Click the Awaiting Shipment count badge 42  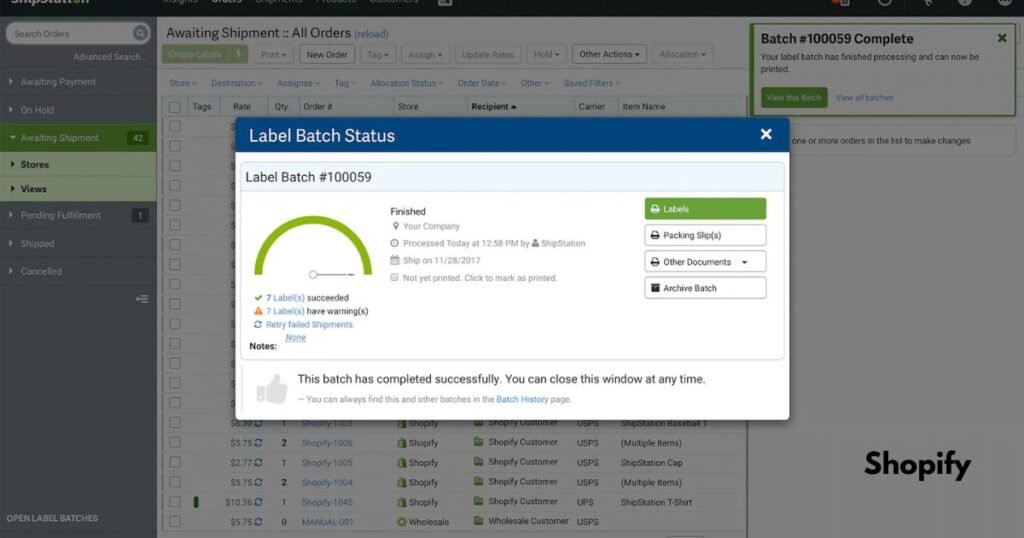tap(138, 138)
